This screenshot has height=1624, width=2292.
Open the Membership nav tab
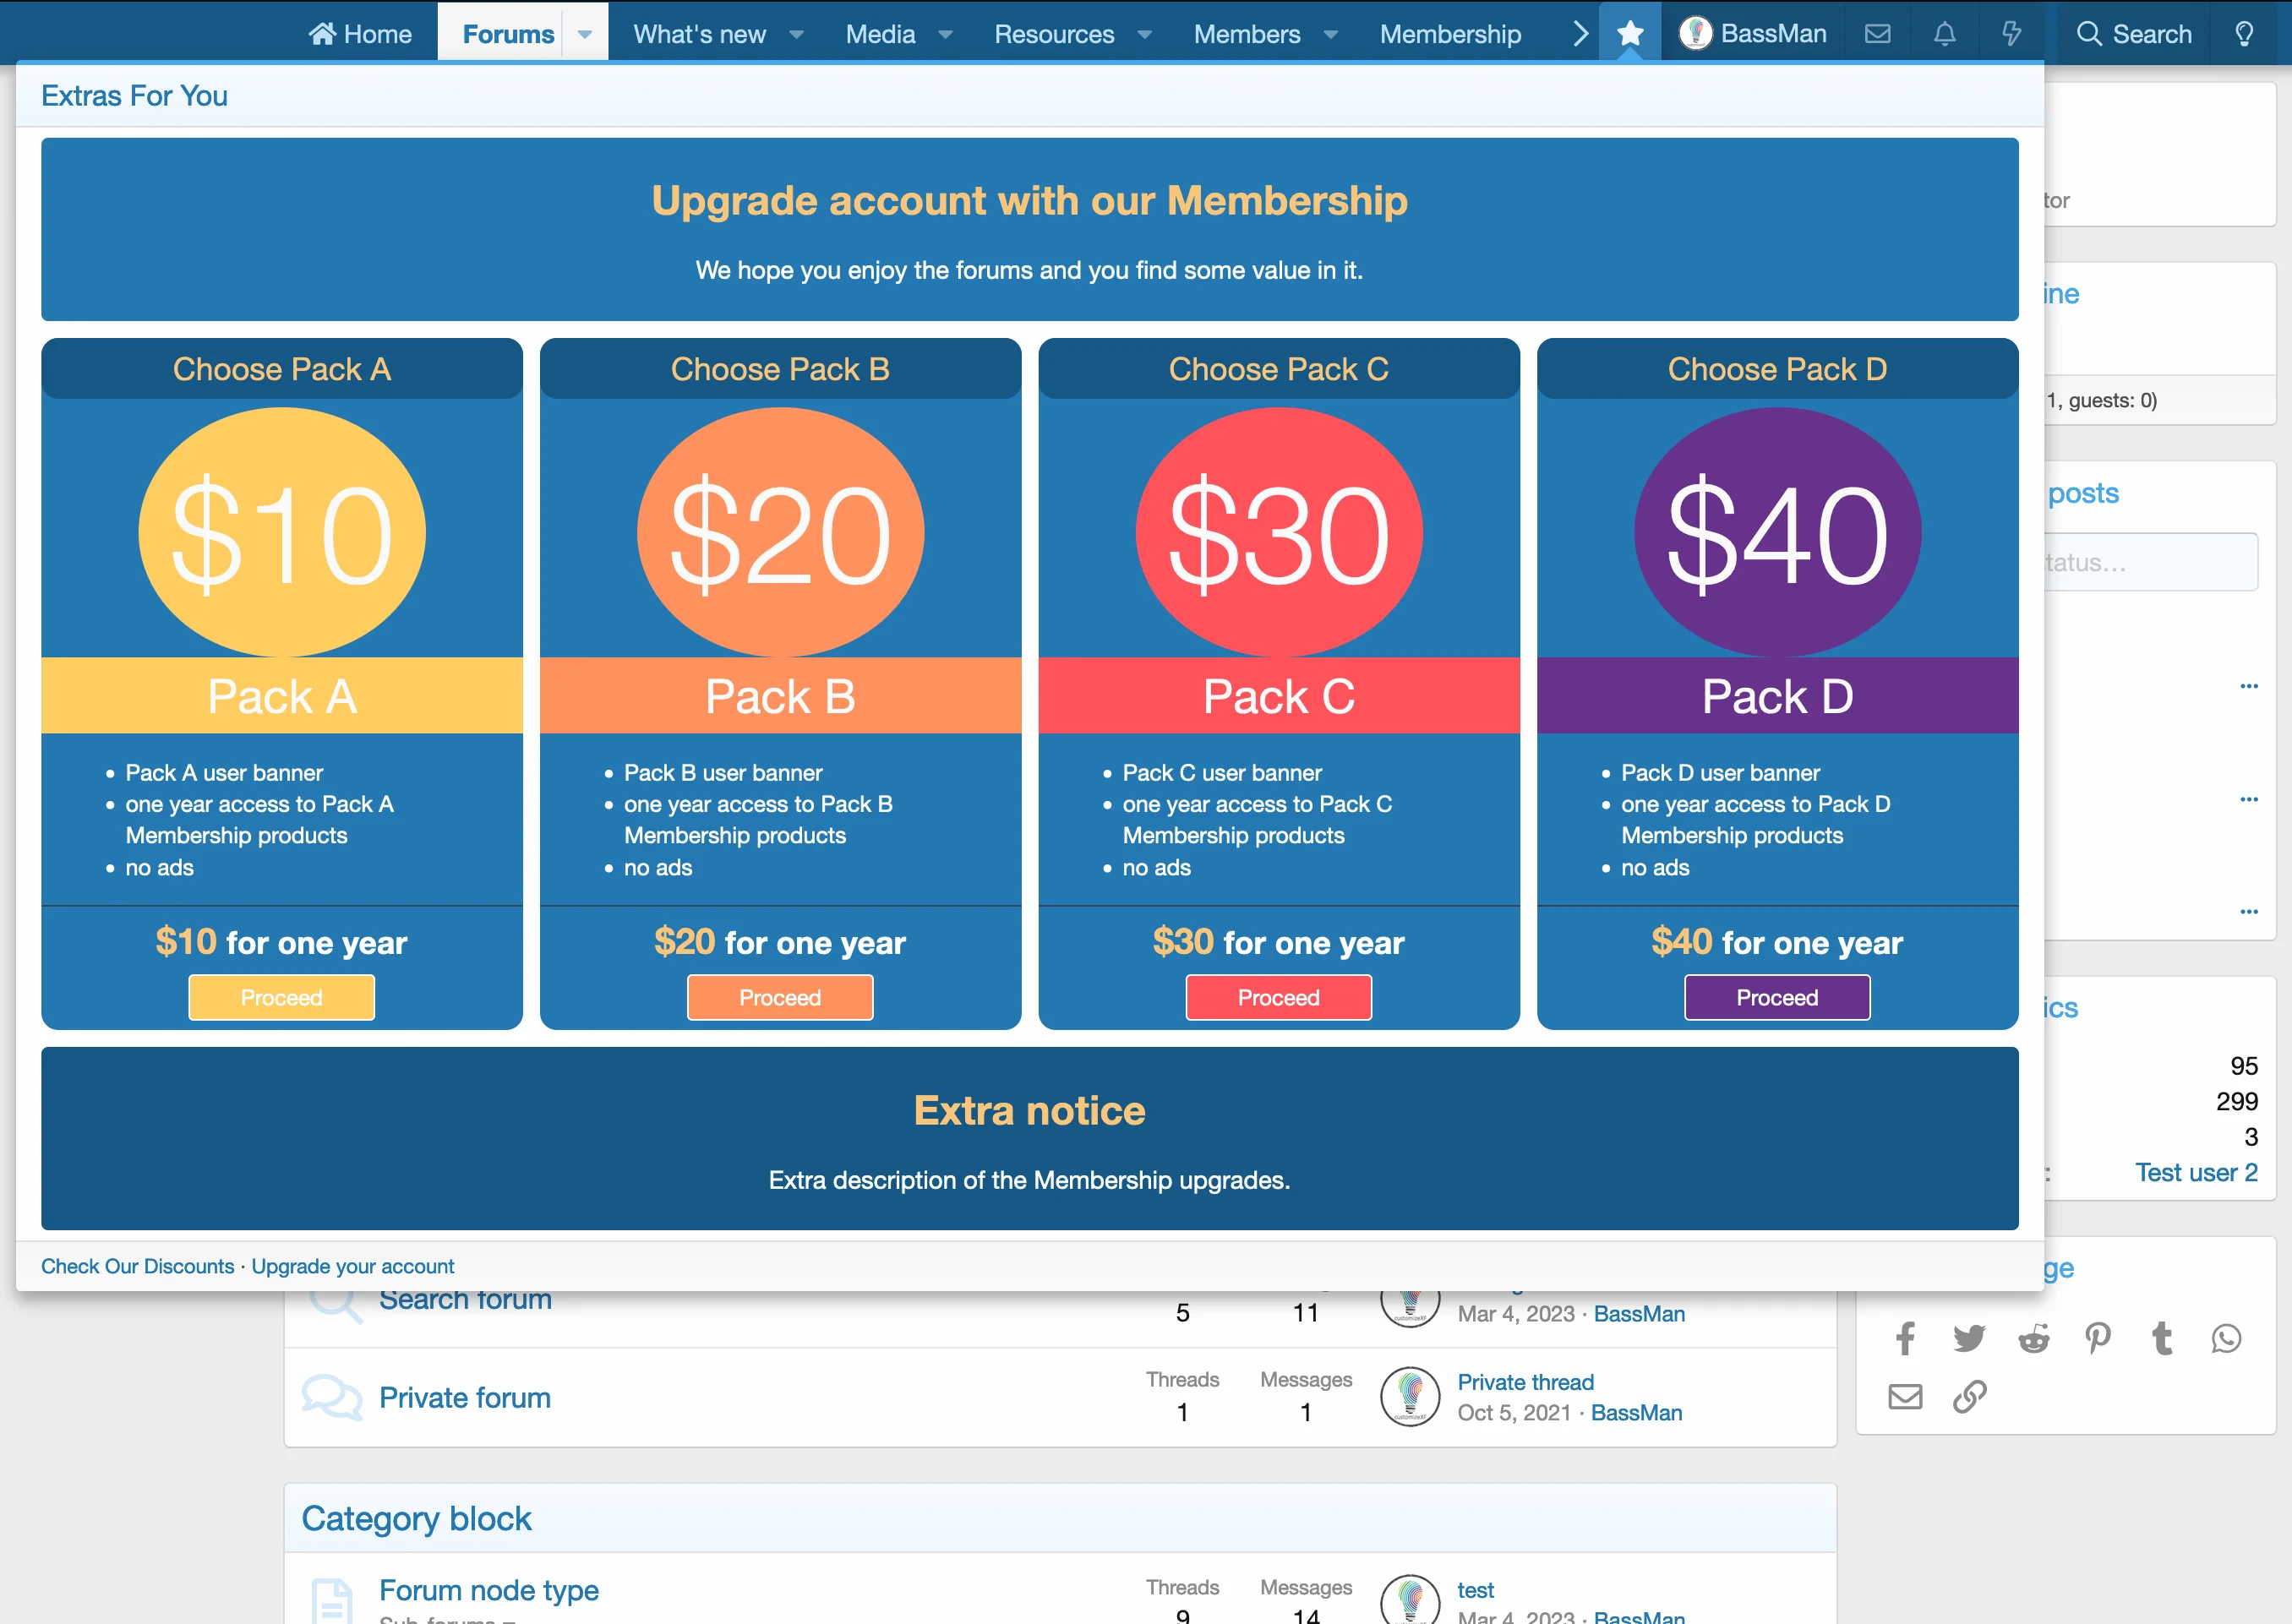point(1450,33)
